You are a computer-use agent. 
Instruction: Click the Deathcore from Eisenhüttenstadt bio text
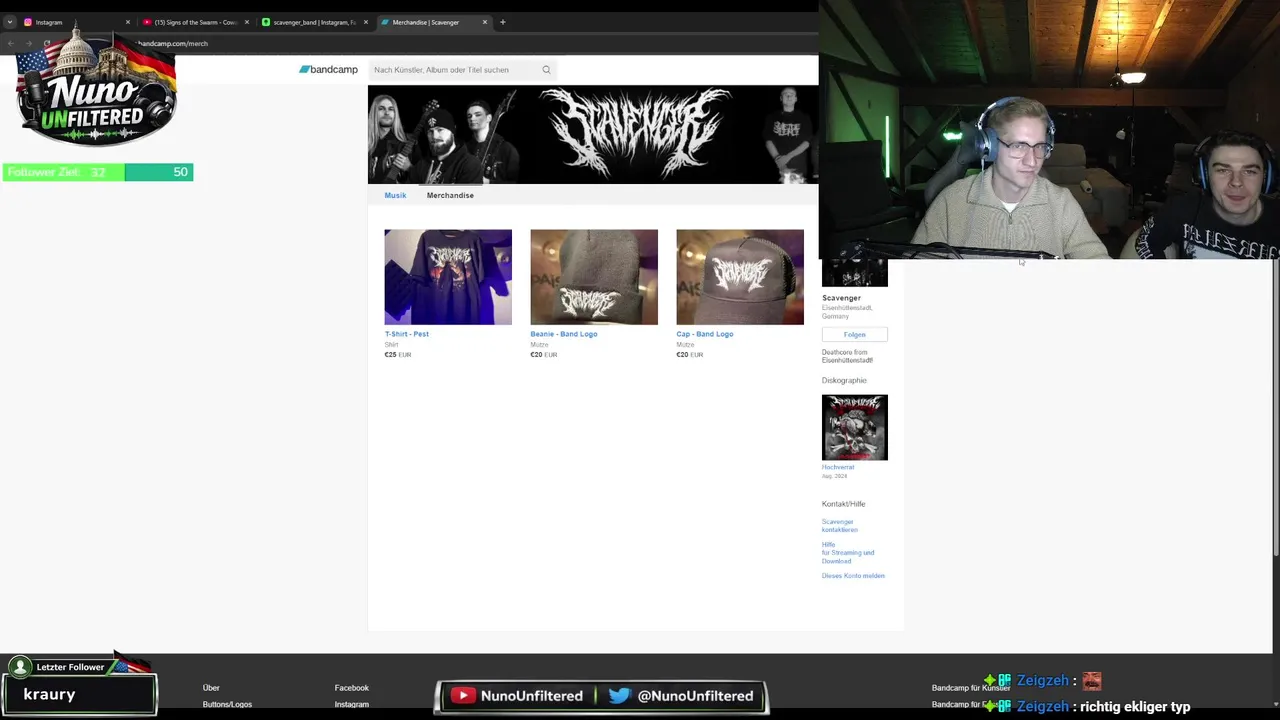tap(847, 356)
